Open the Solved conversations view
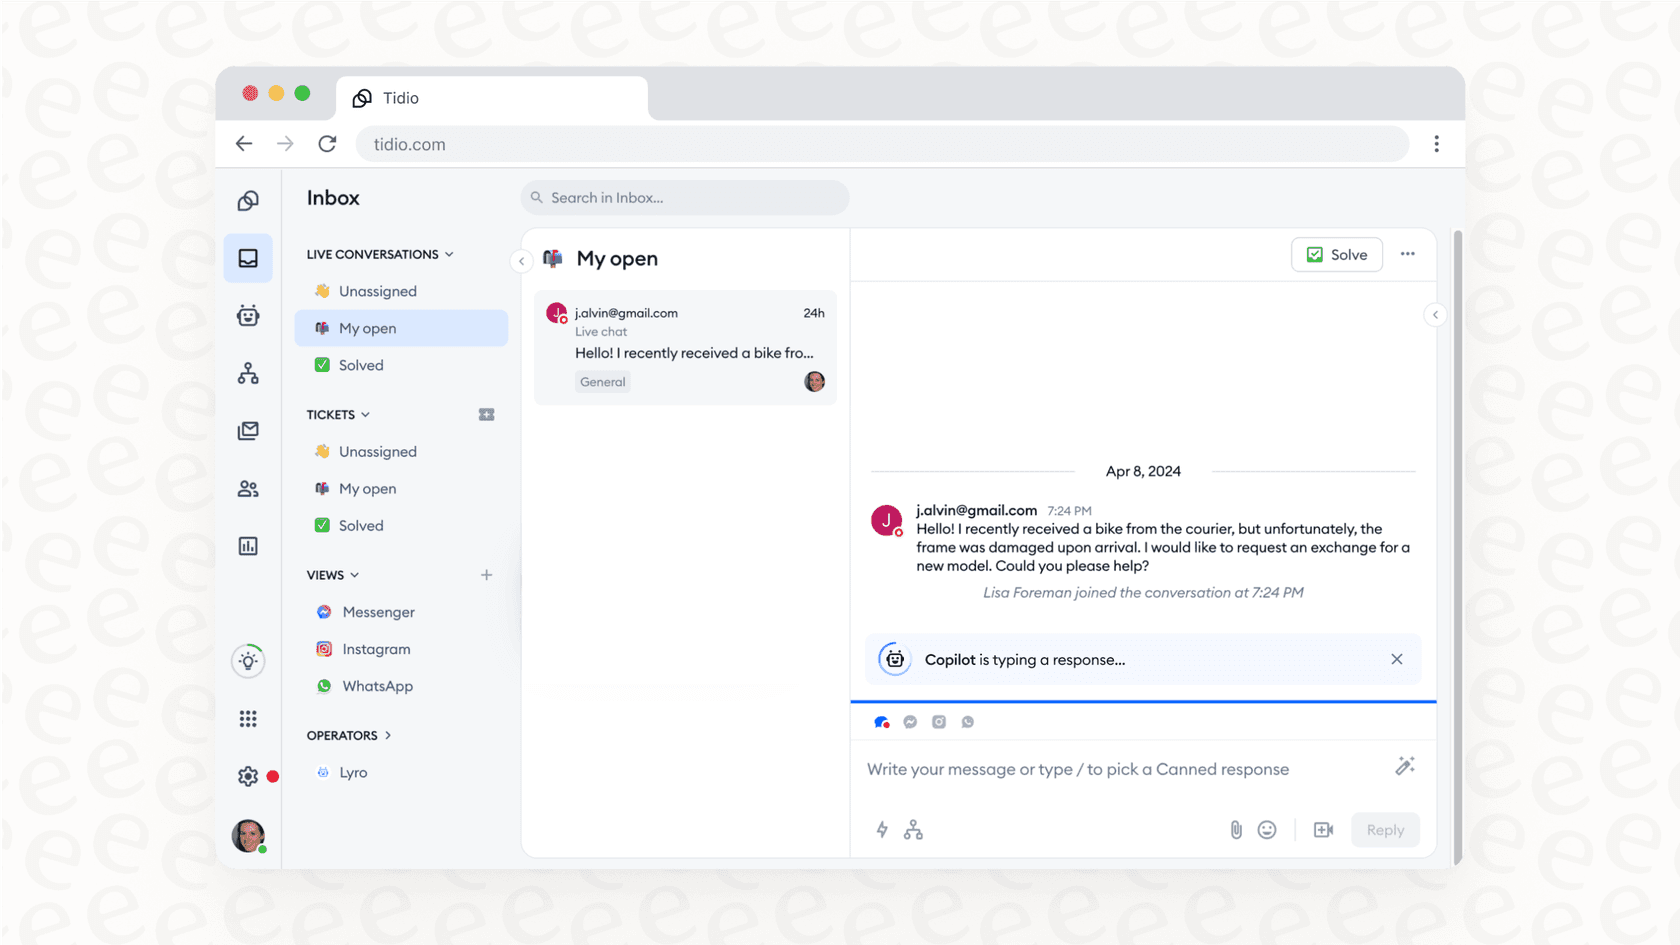 362,365
